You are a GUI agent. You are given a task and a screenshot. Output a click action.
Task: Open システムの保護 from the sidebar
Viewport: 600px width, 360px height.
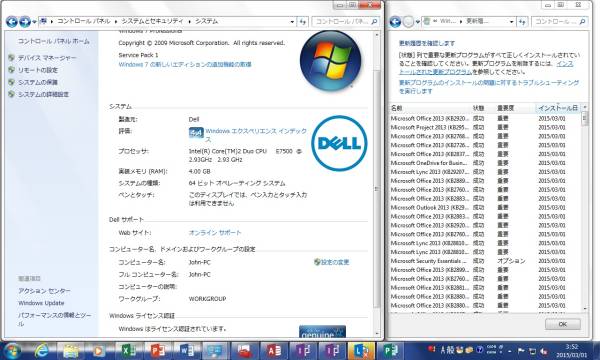[x=38, y=82]
